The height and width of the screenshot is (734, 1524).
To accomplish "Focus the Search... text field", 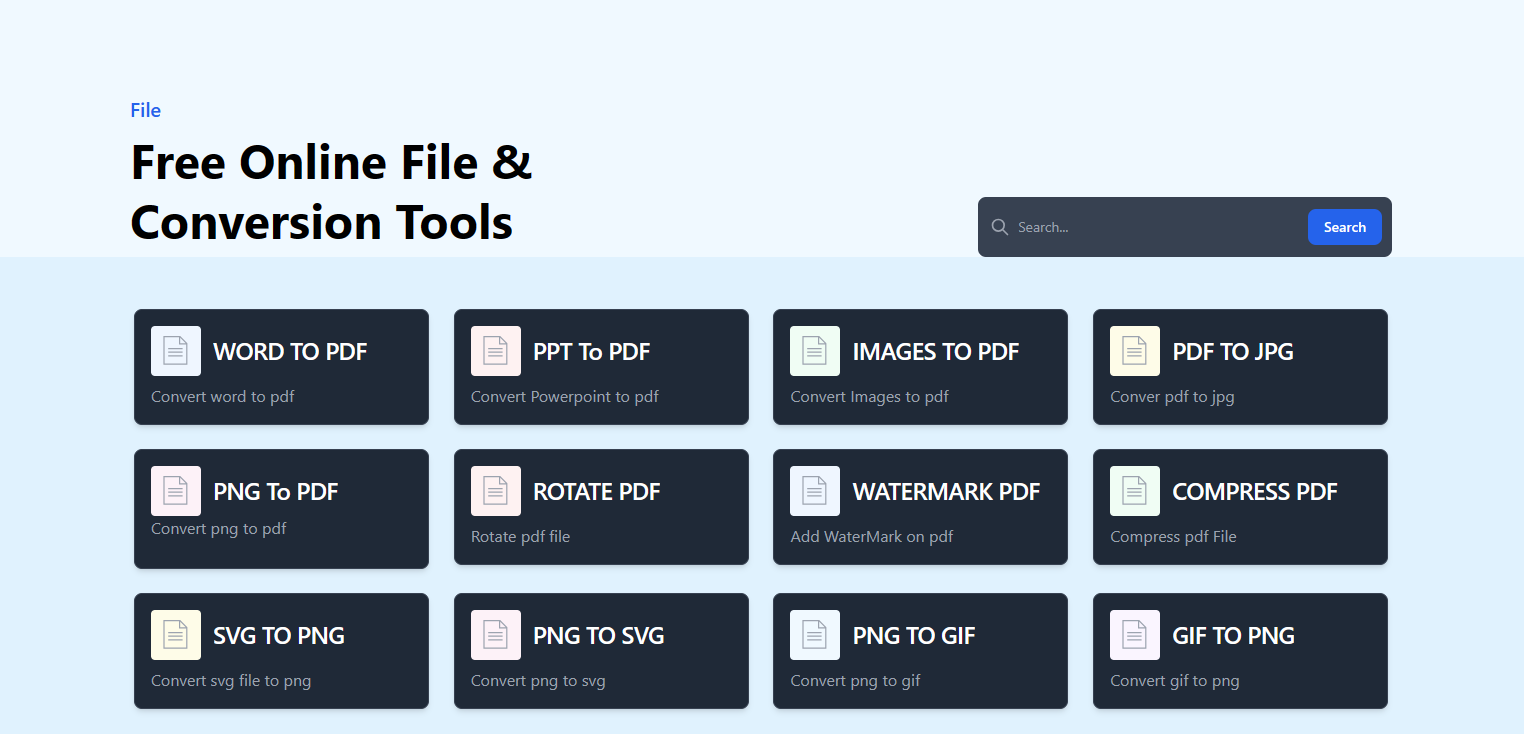I will coord(1158,227).
